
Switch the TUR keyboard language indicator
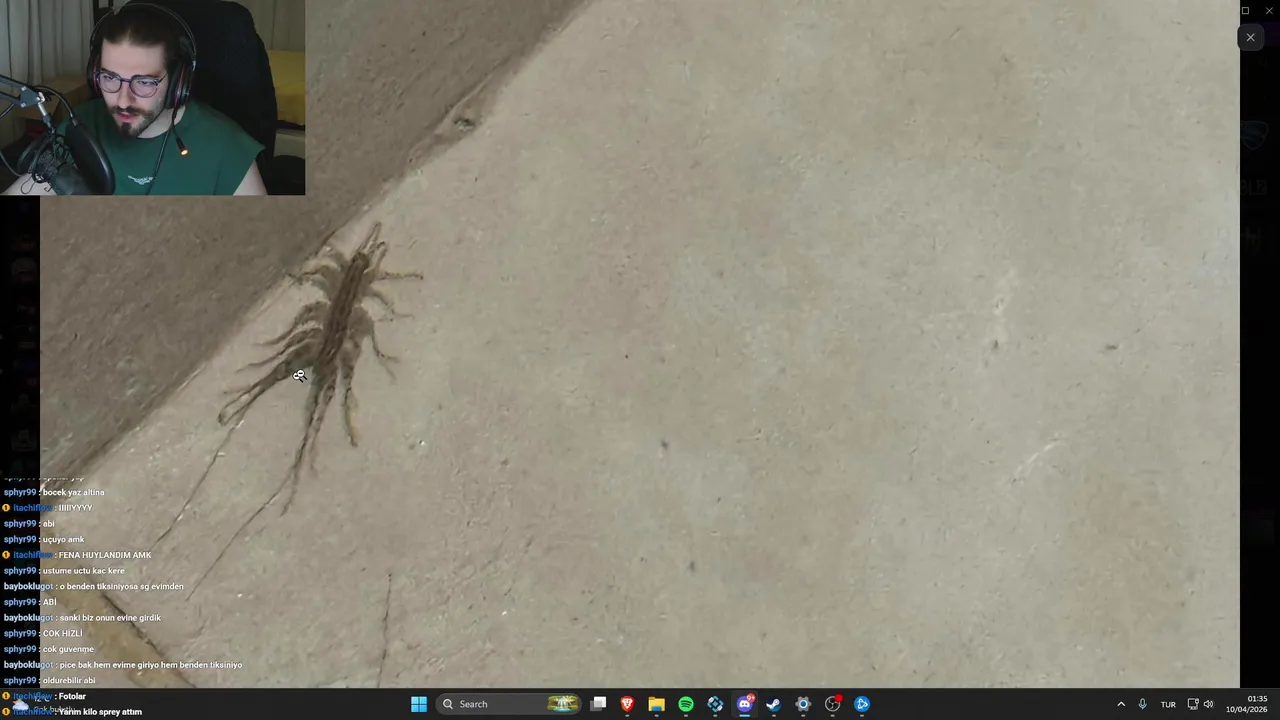[x=1168, y=704]
